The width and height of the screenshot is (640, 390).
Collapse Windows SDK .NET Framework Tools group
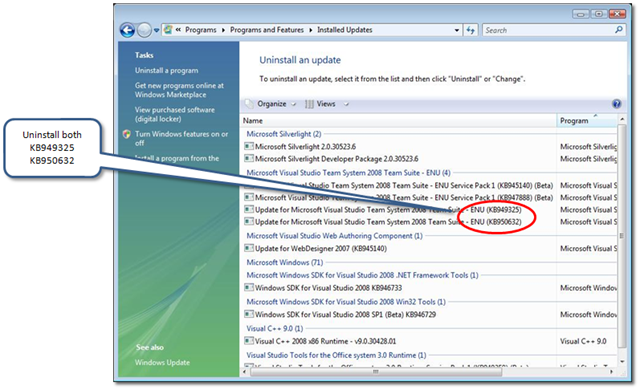[362, 275]
